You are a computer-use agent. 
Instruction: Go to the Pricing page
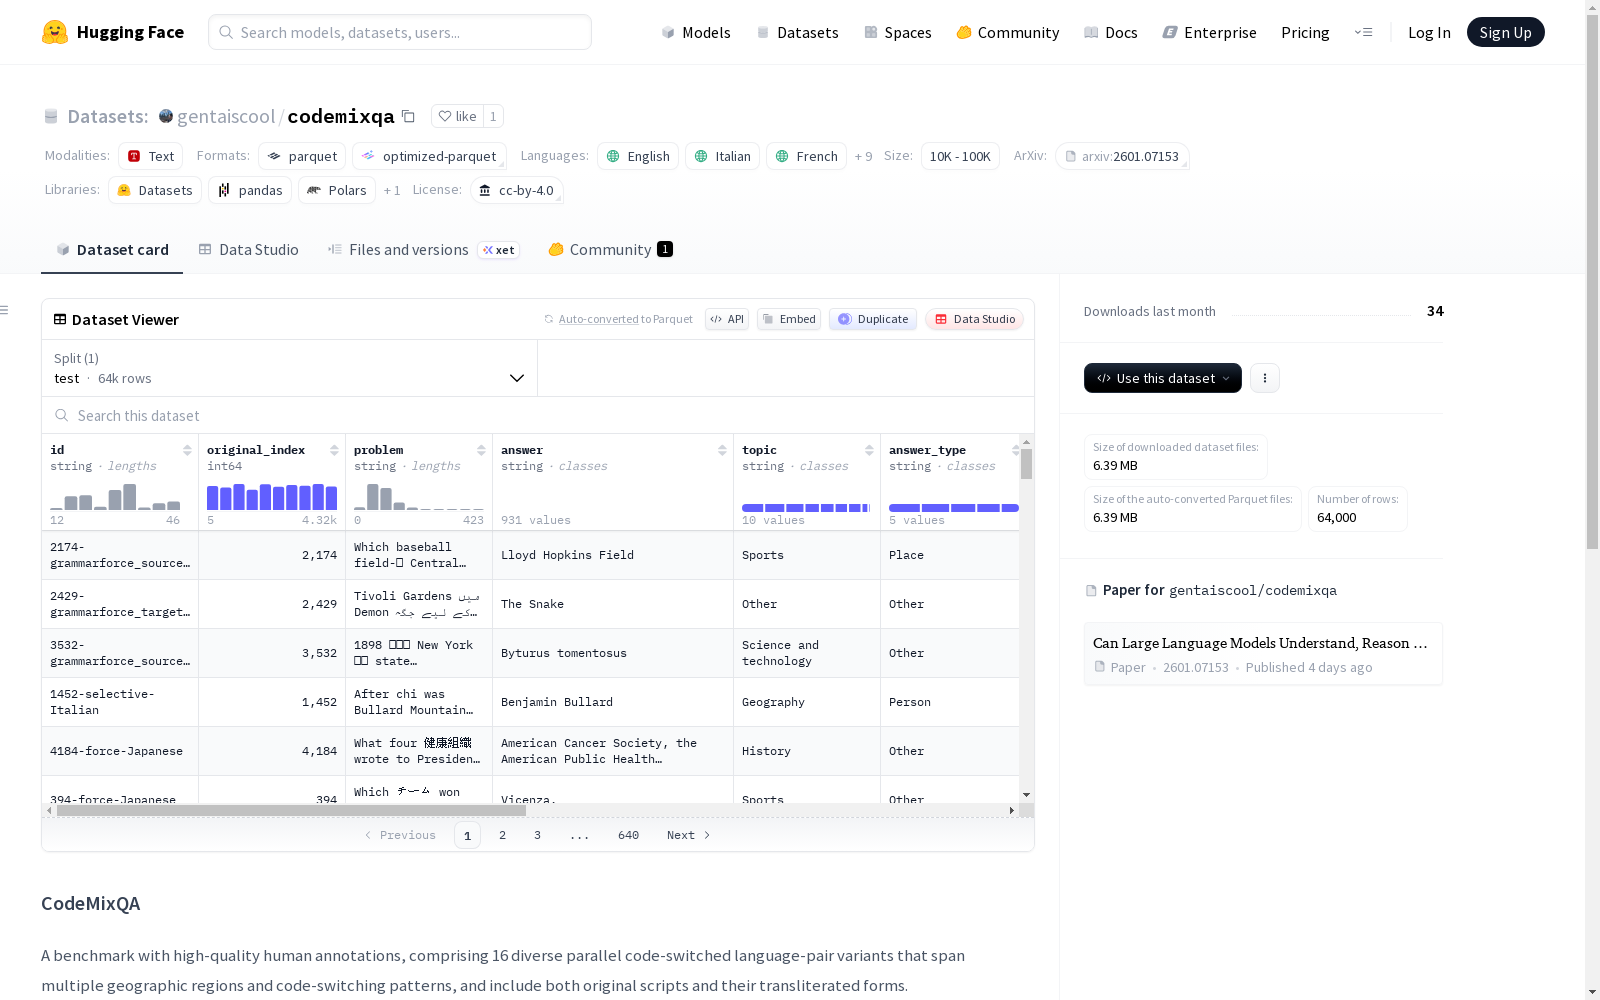[1305, 32]
